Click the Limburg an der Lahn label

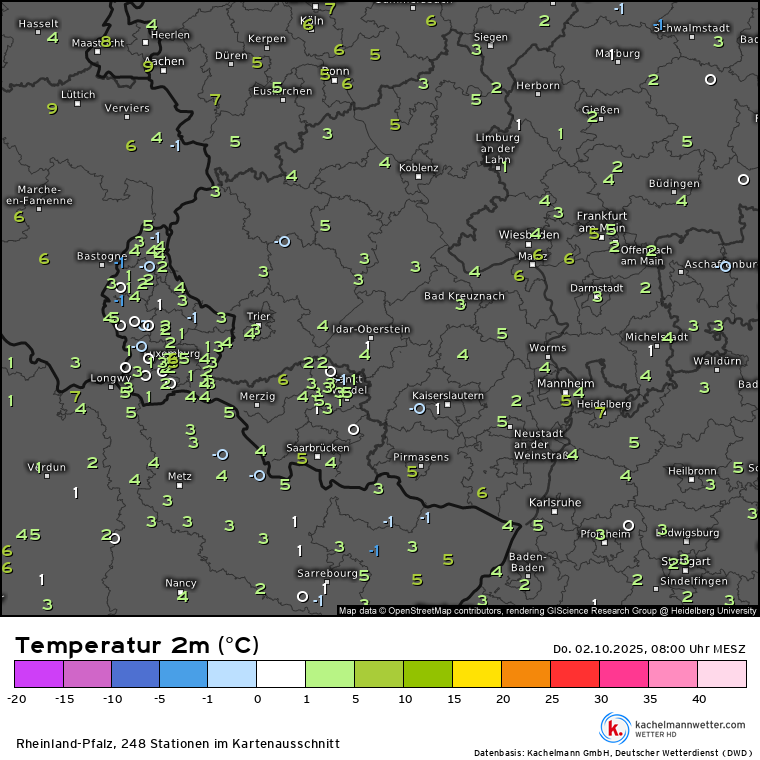[497, 148]
